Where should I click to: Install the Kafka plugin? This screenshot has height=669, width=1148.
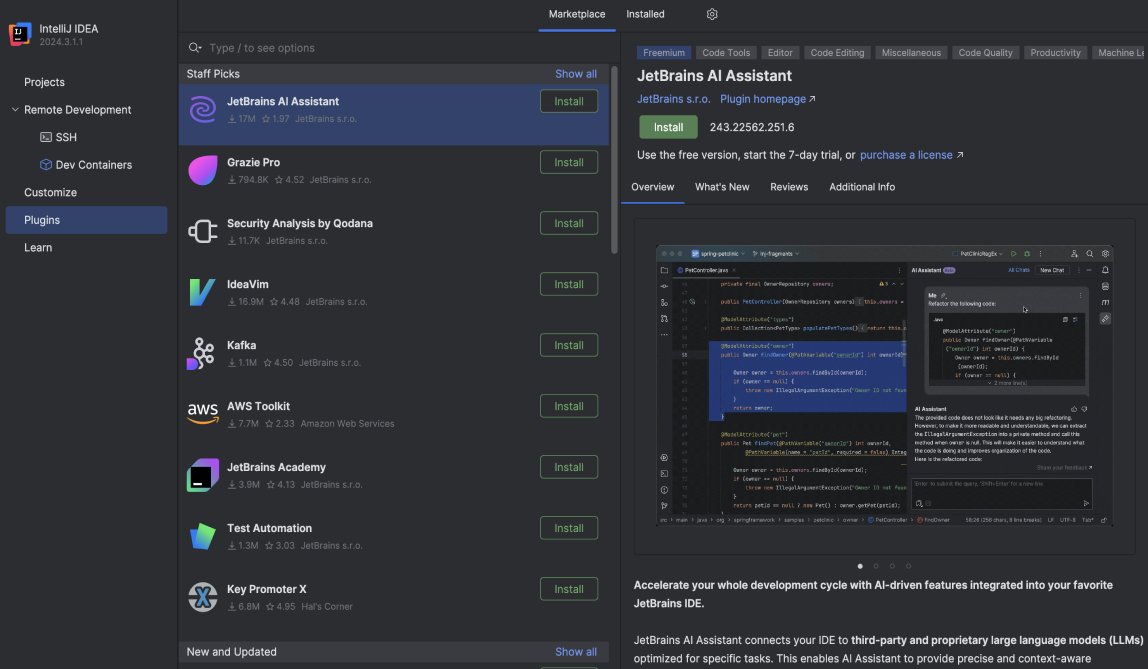pyautogui.click(x=569, y=345)
